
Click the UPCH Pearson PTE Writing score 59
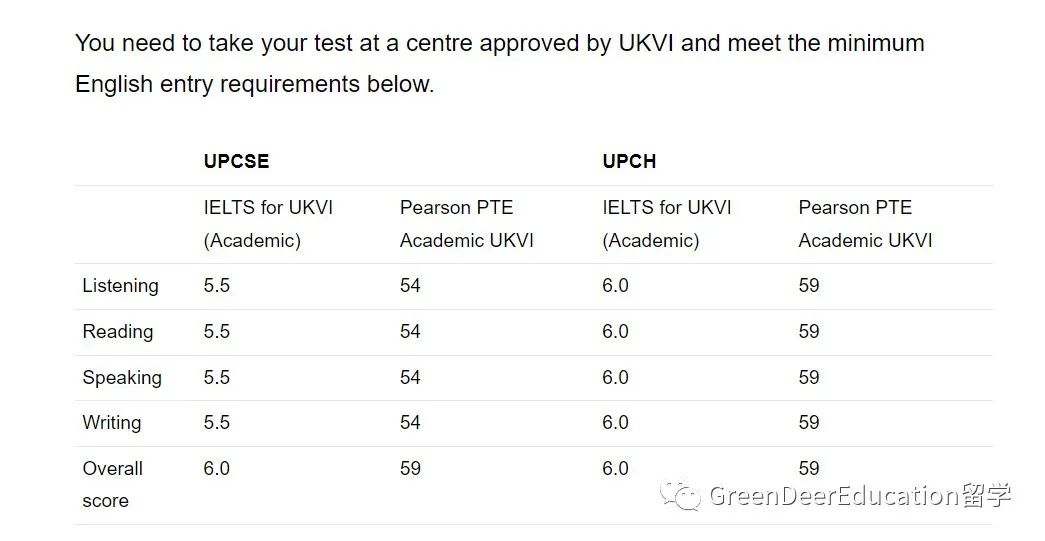[x=808, y=423]
